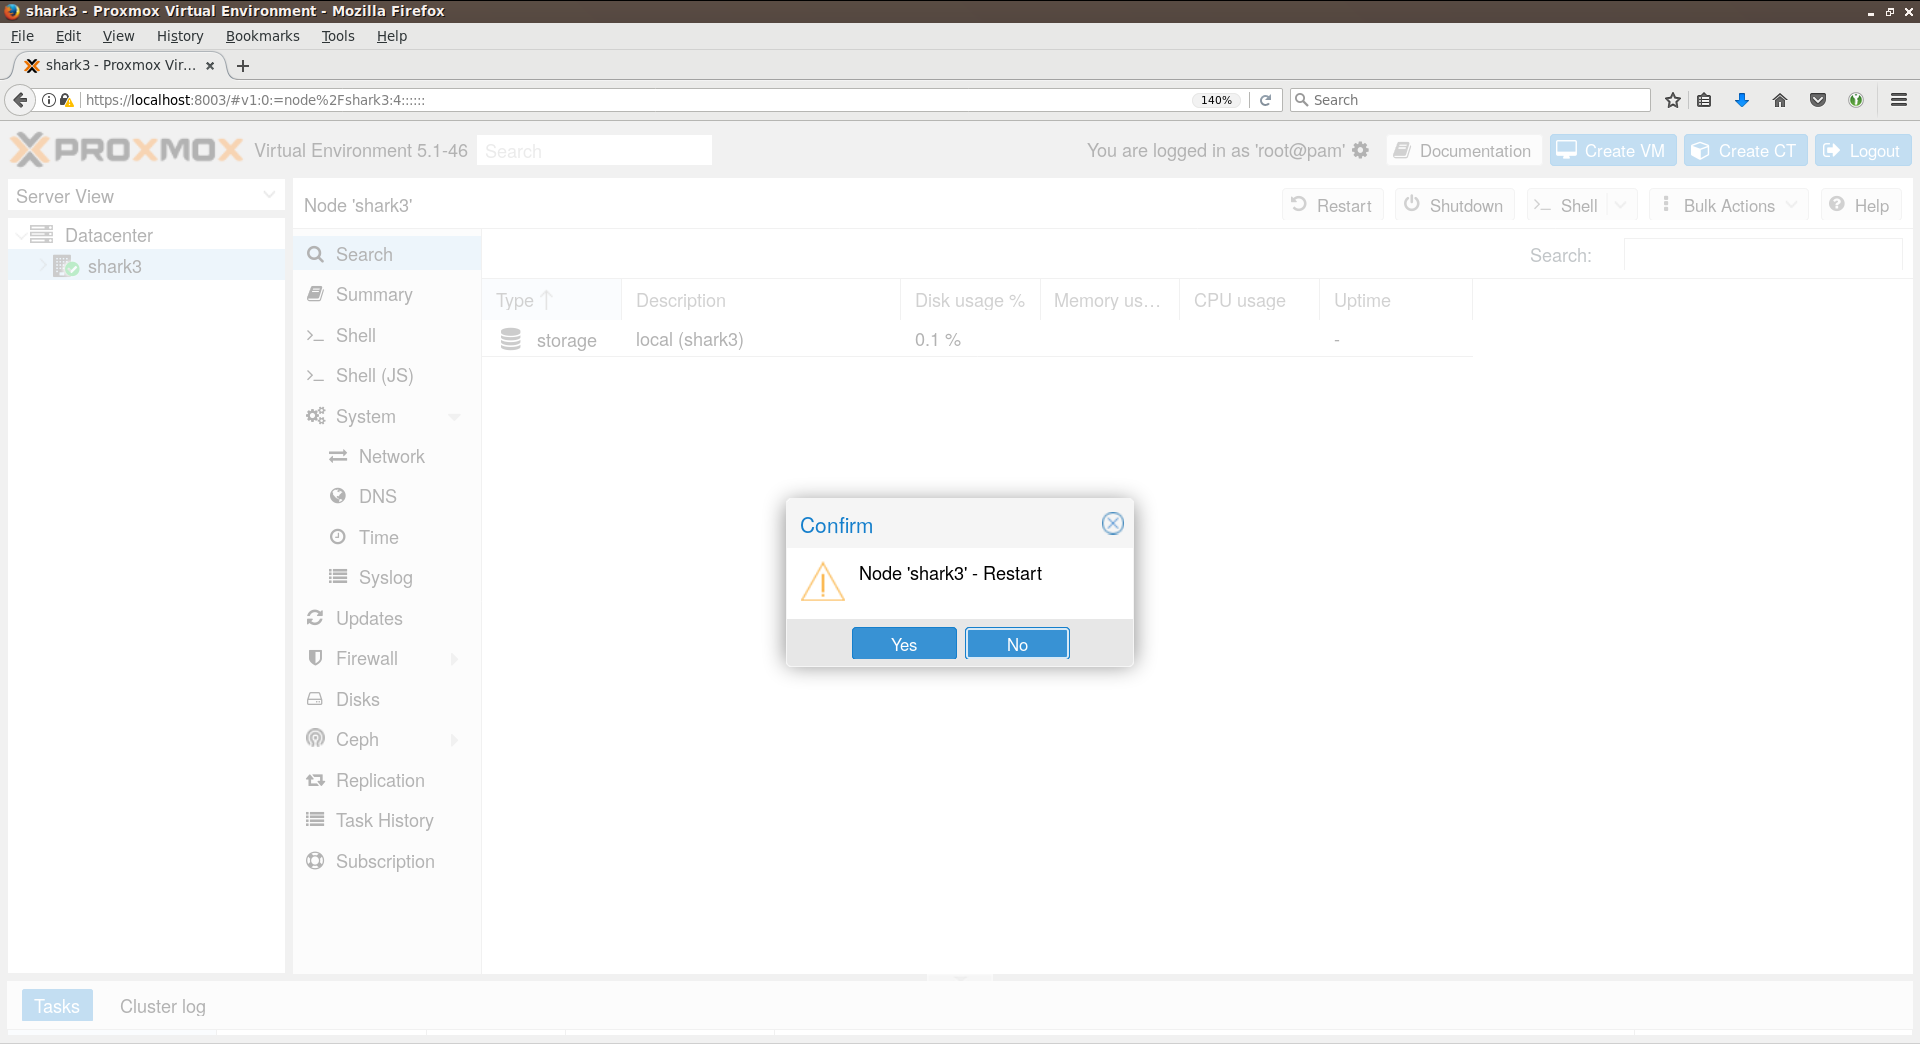Click the Create CT button
The width and height of the screenshot is (1920, 1044).
coord(1746,151)
